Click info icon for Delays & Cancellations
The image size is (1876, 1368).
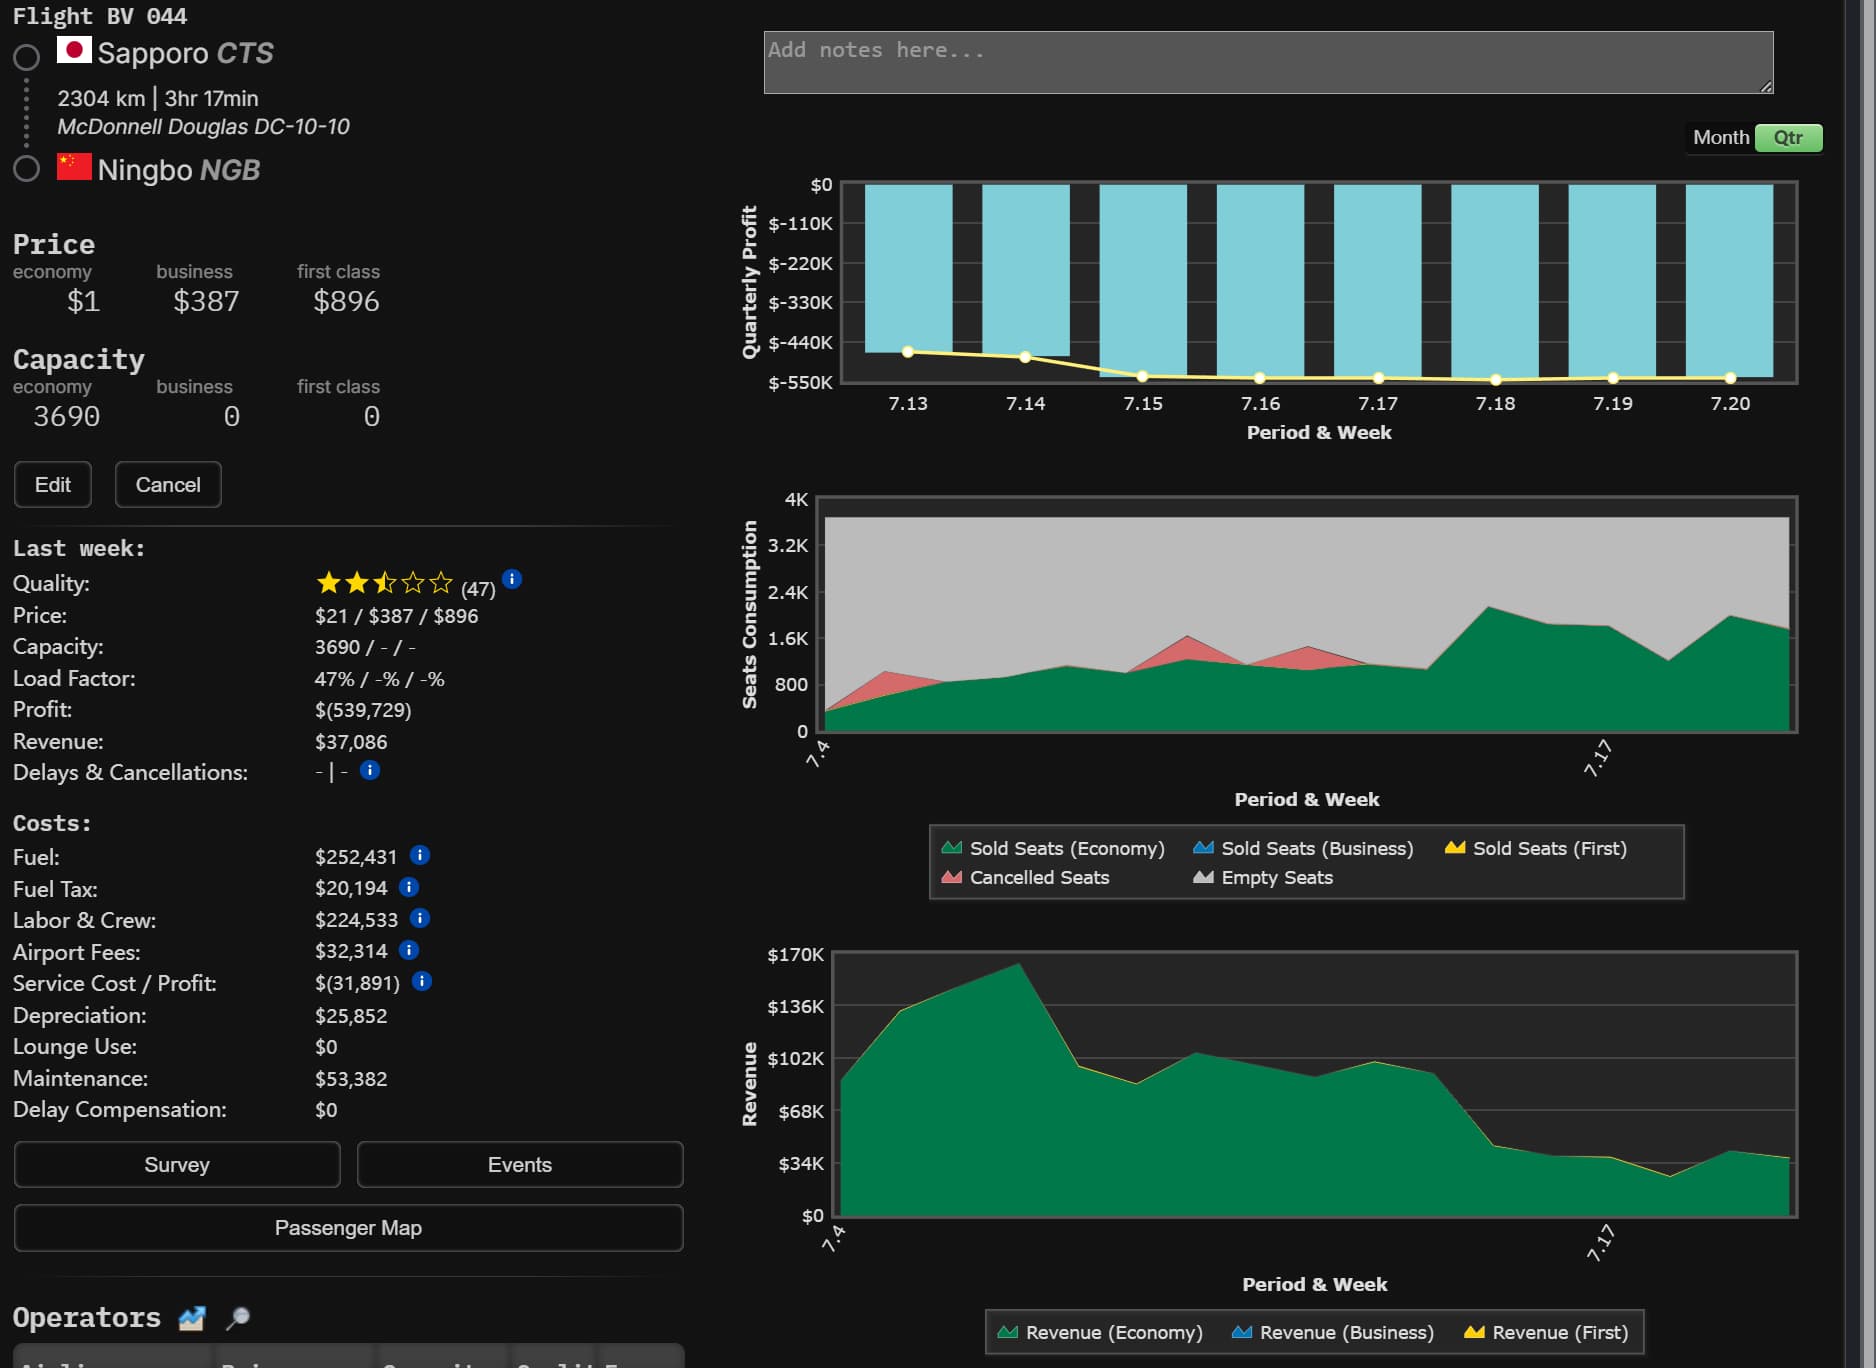coord(370,770)
